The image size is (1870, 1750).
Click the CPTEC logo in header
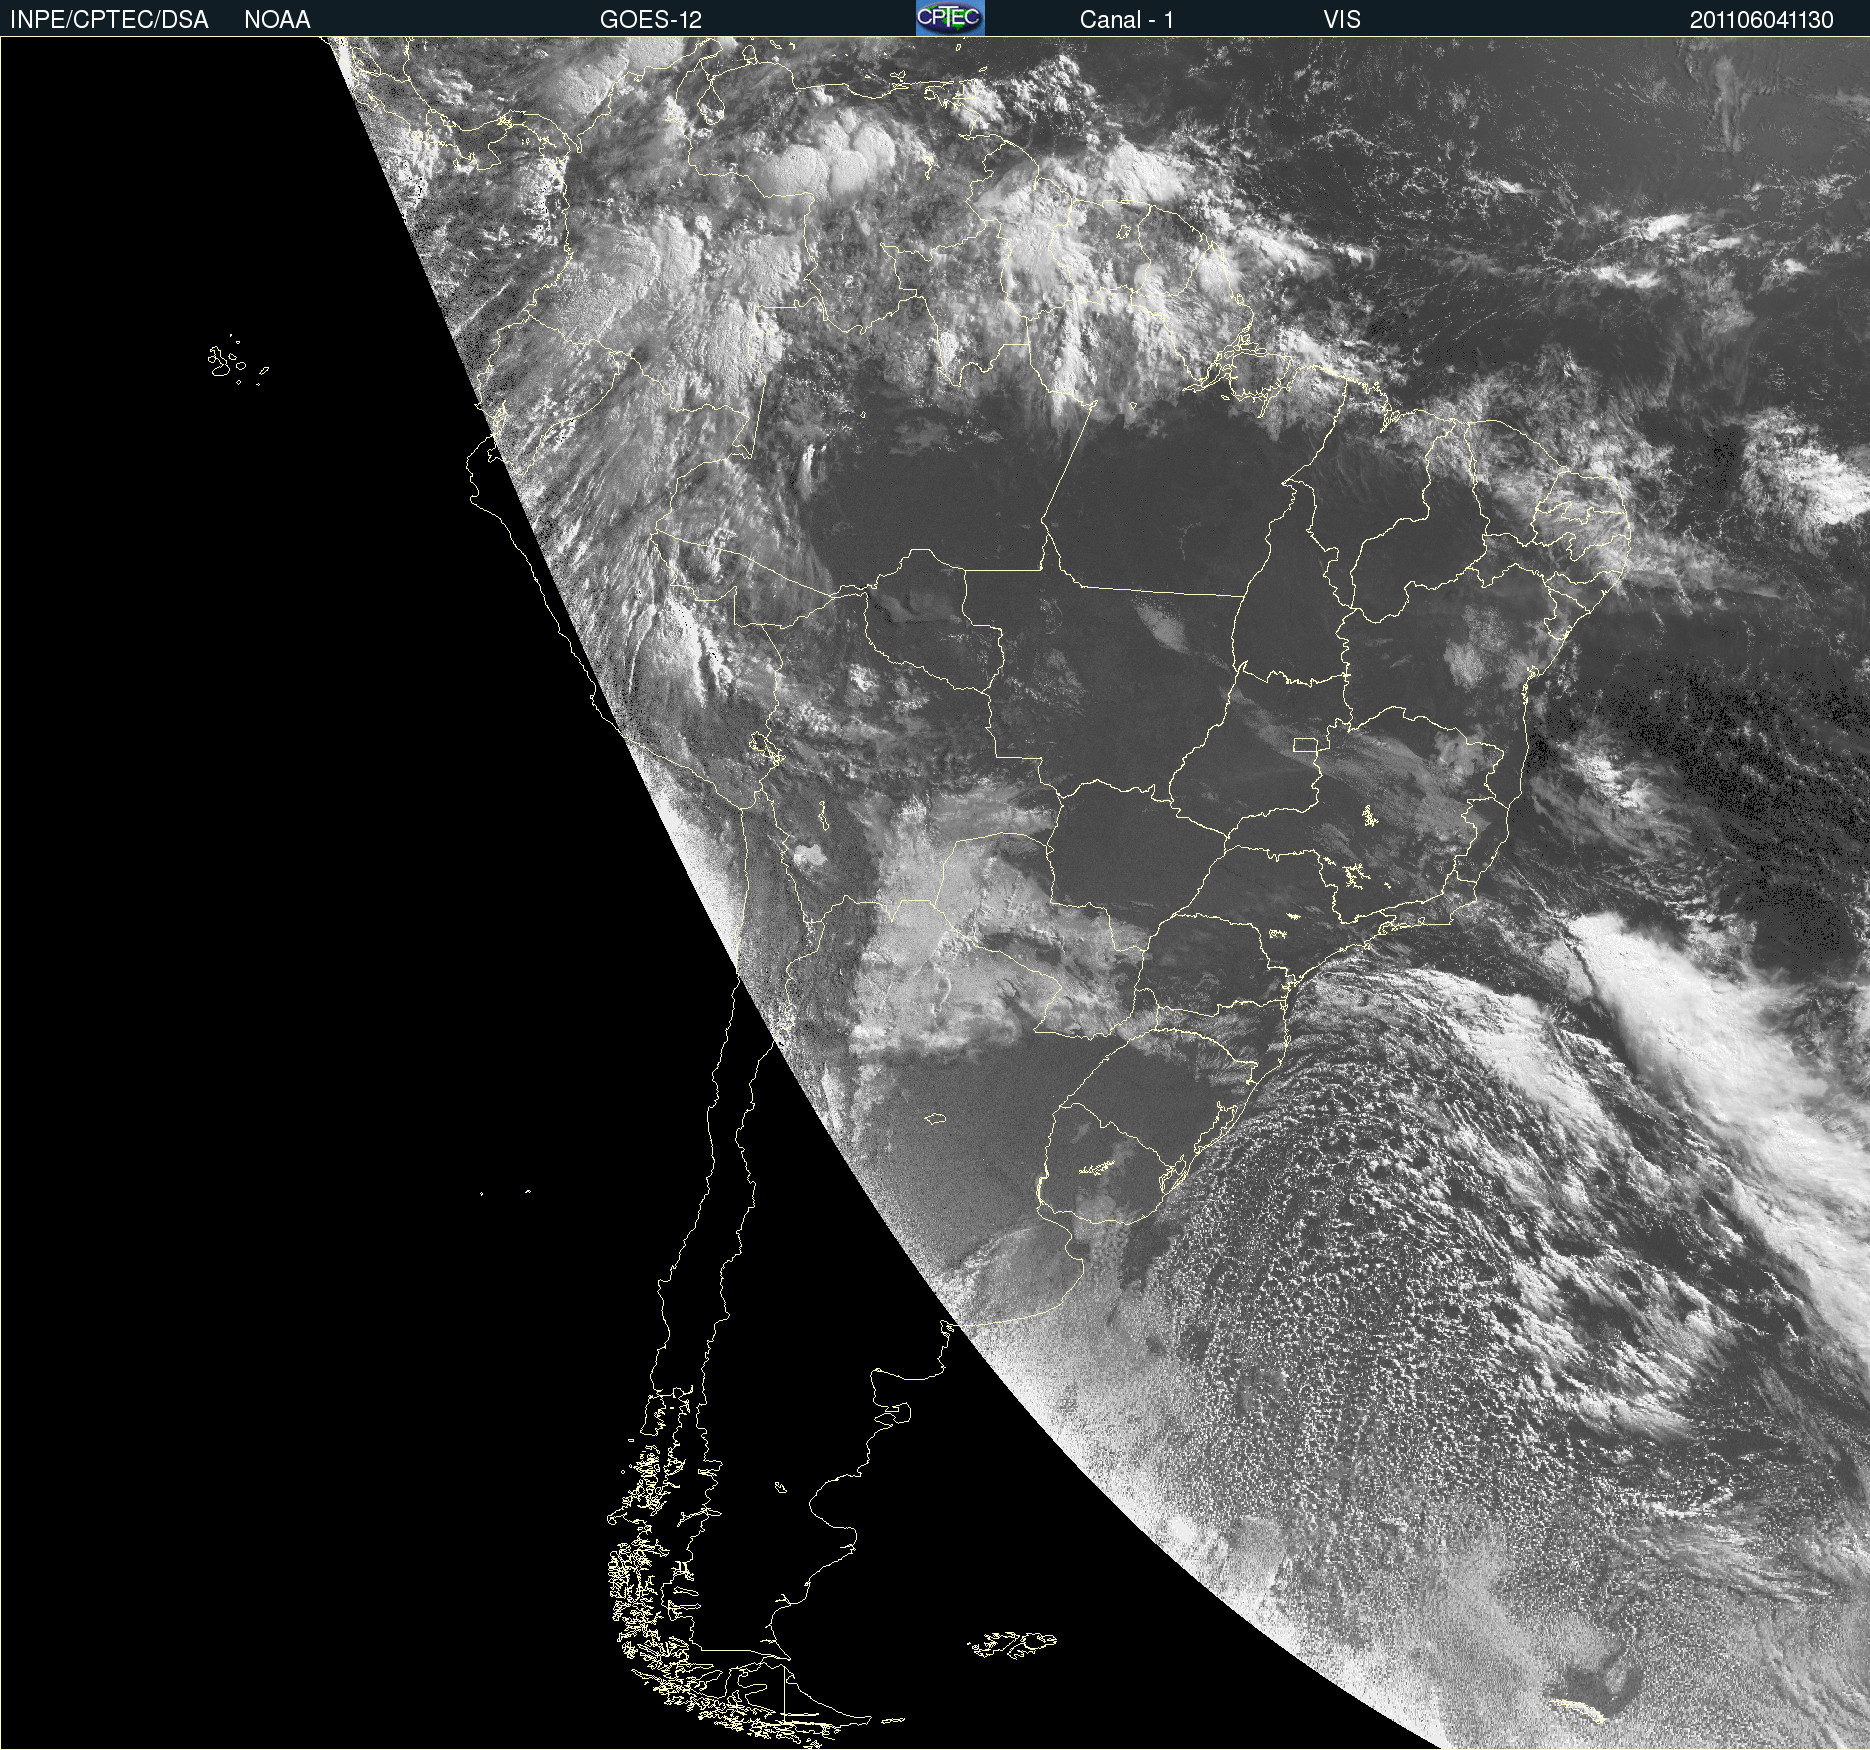(950, 18)
